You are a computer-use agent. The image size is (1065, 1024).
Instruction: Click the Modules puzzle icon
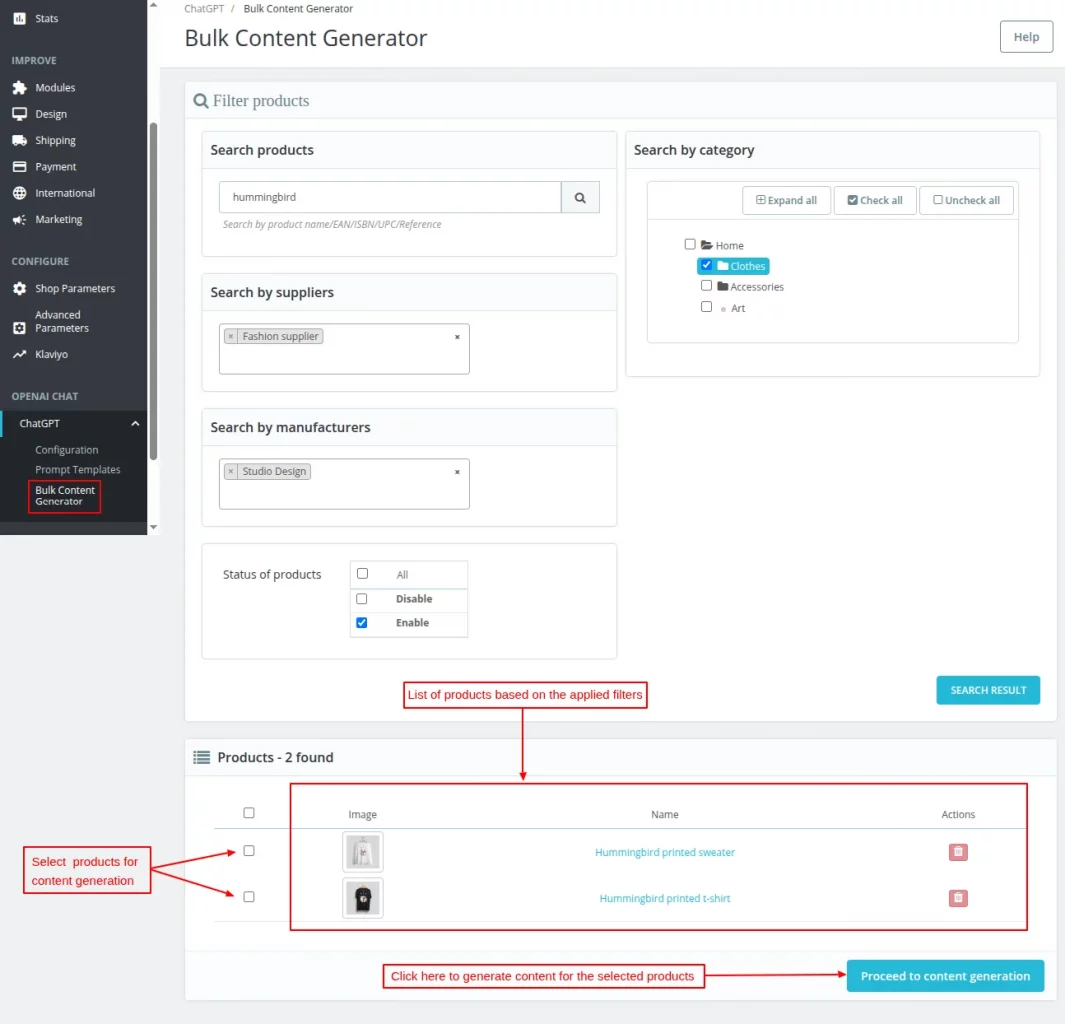20,88
